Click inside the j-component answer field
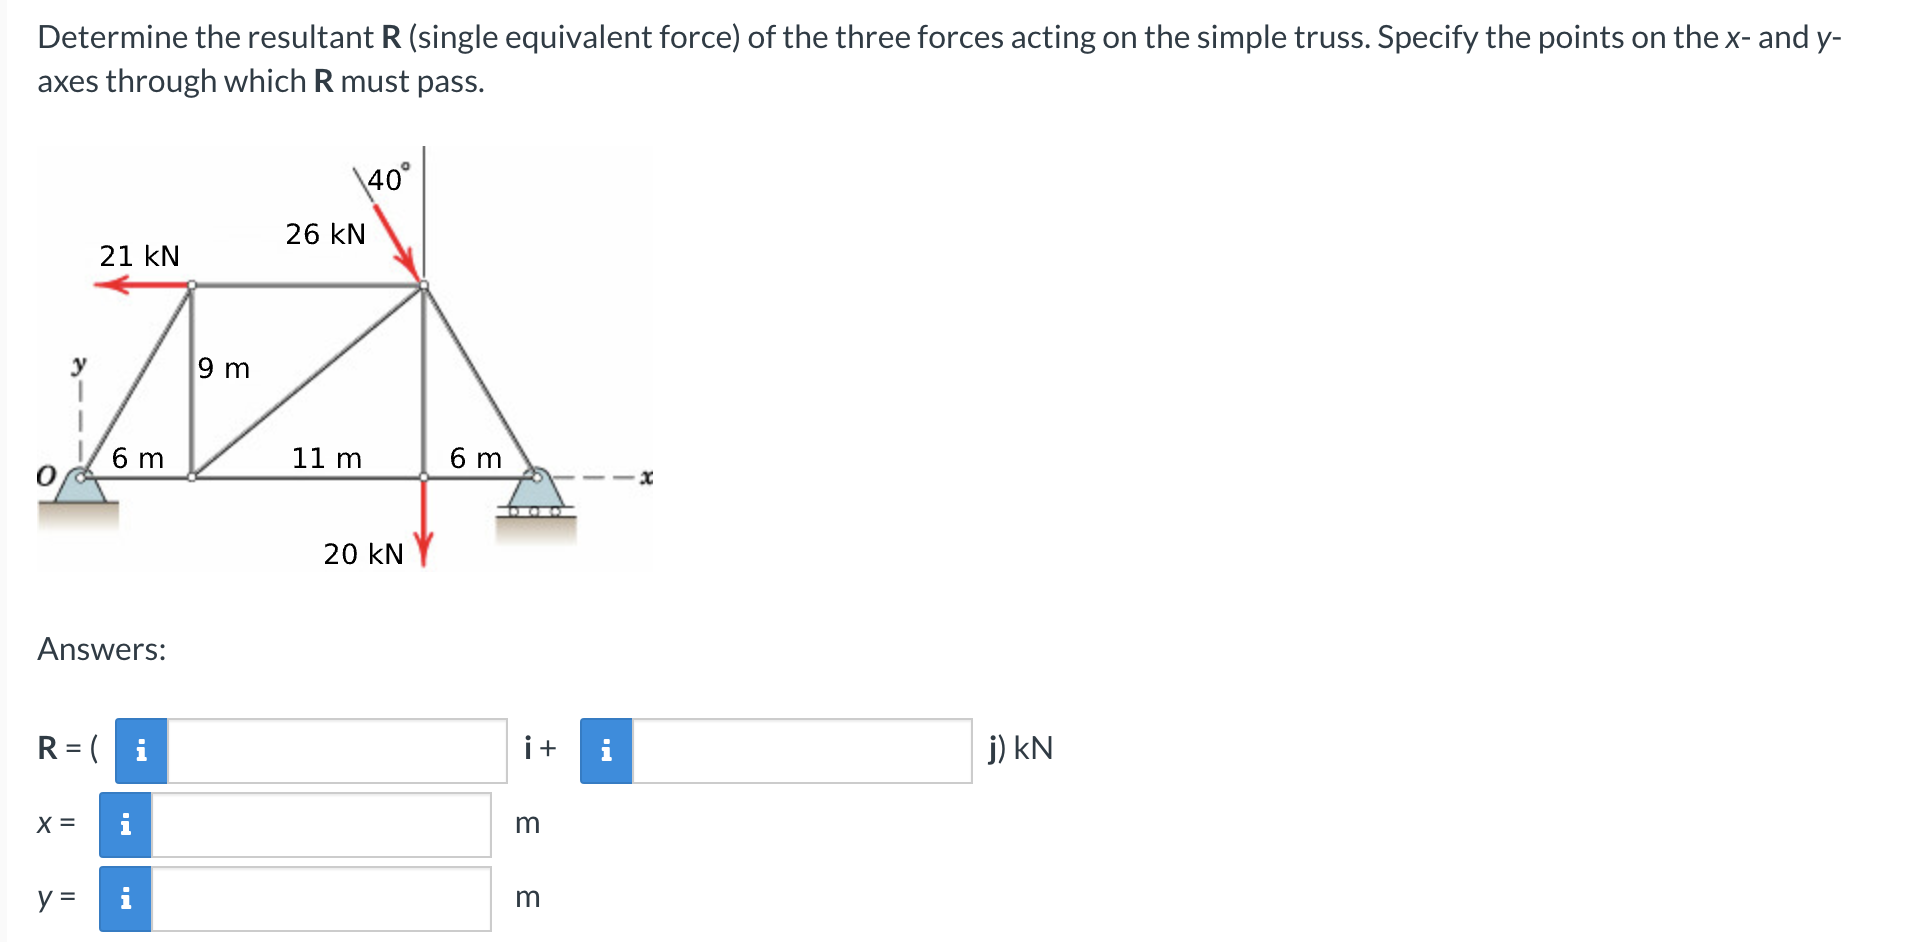This screenshot has height=942, width=1922. click(x=800, y=750)
